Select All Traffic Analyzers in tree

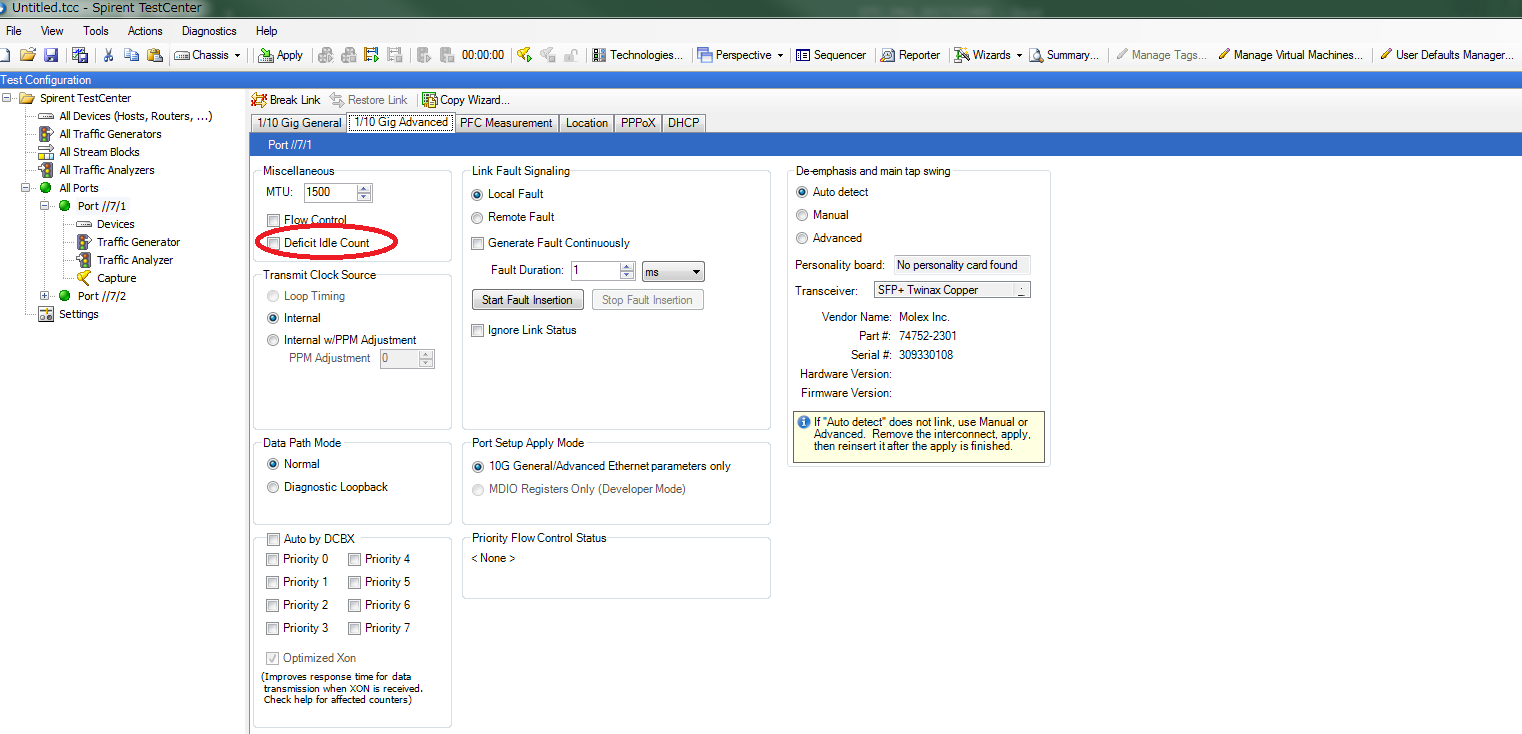pyautogui.click(x=107, y=170)
